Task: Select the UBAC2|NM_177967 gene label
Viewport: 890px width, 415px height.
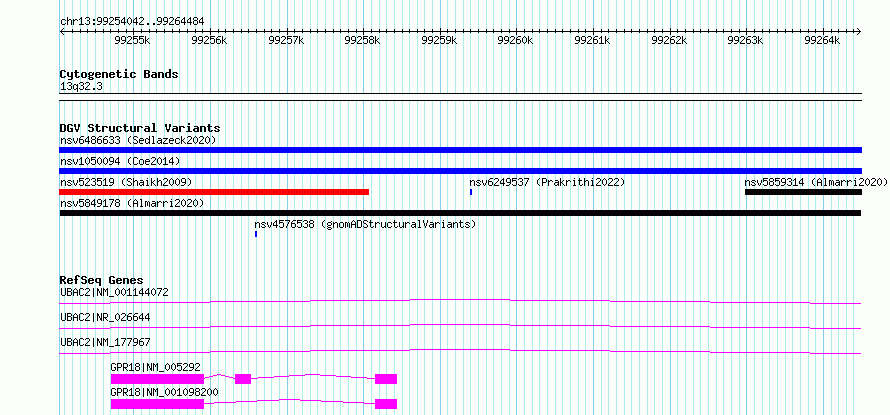Action: click(x=105, y=343)
